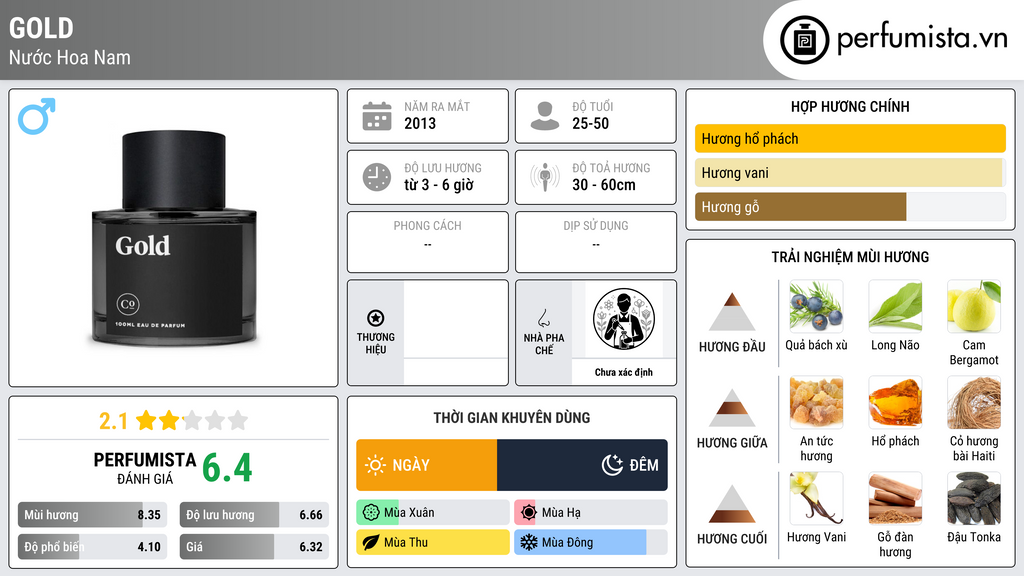
Task: Click the summer sun icon beside Mùa Hạ
Action: pyautogui.click(x=529, y=513)
